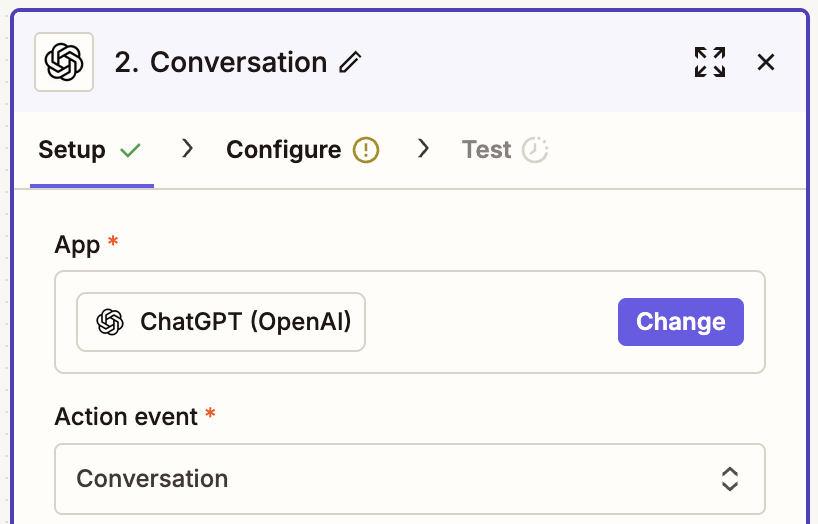Click the "App" field label
This screenshot has width=818, height=524.
[77, 245]
